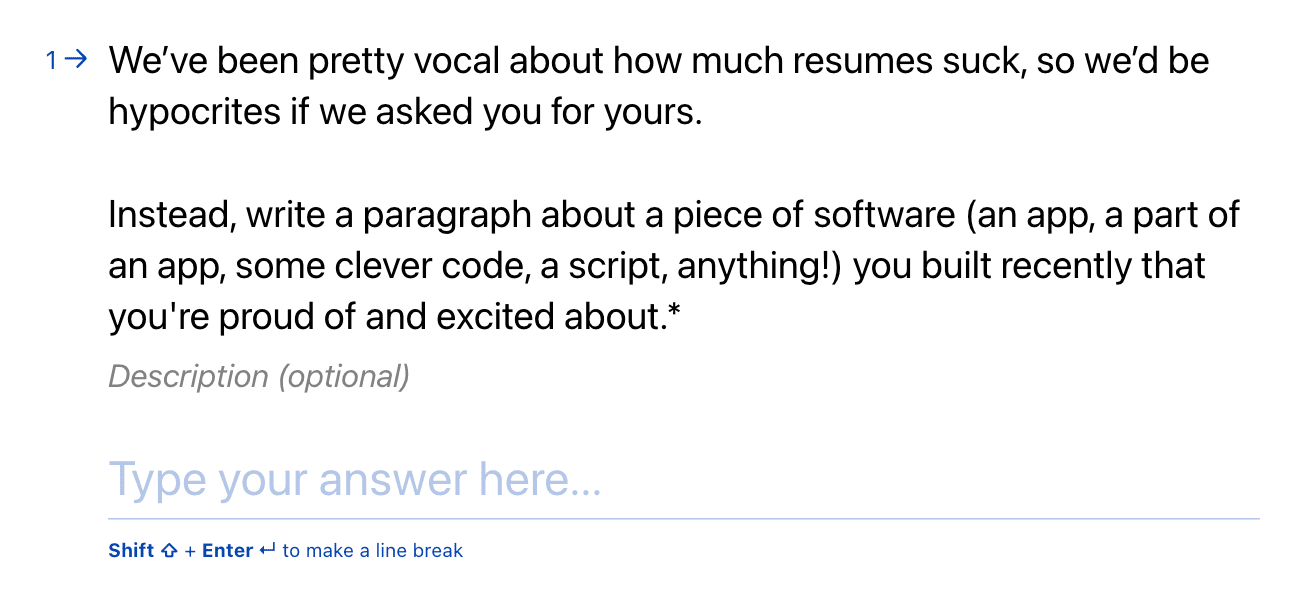Screen dimensions: 1292x612
Task: Click the return-arrow glyph after Enter
Action: pos(267,550)
